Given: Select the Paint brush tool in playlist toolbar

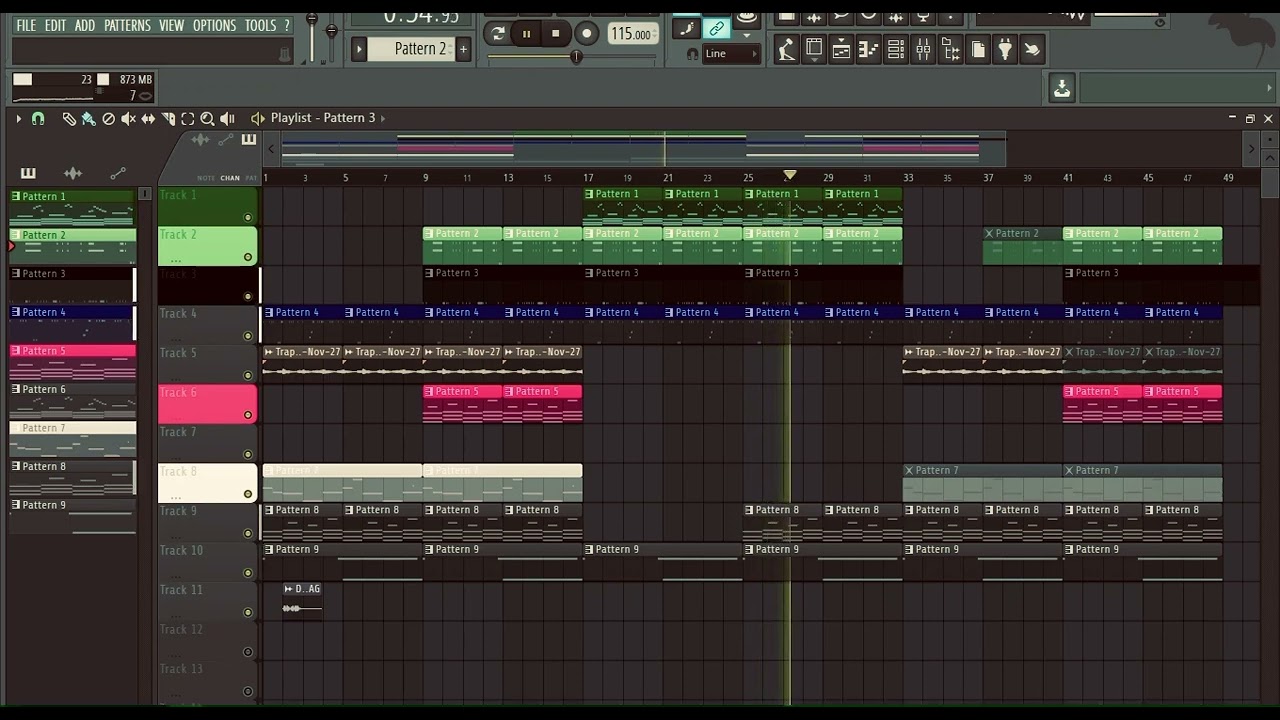Looking at the screenshot, I should (88, 118).
